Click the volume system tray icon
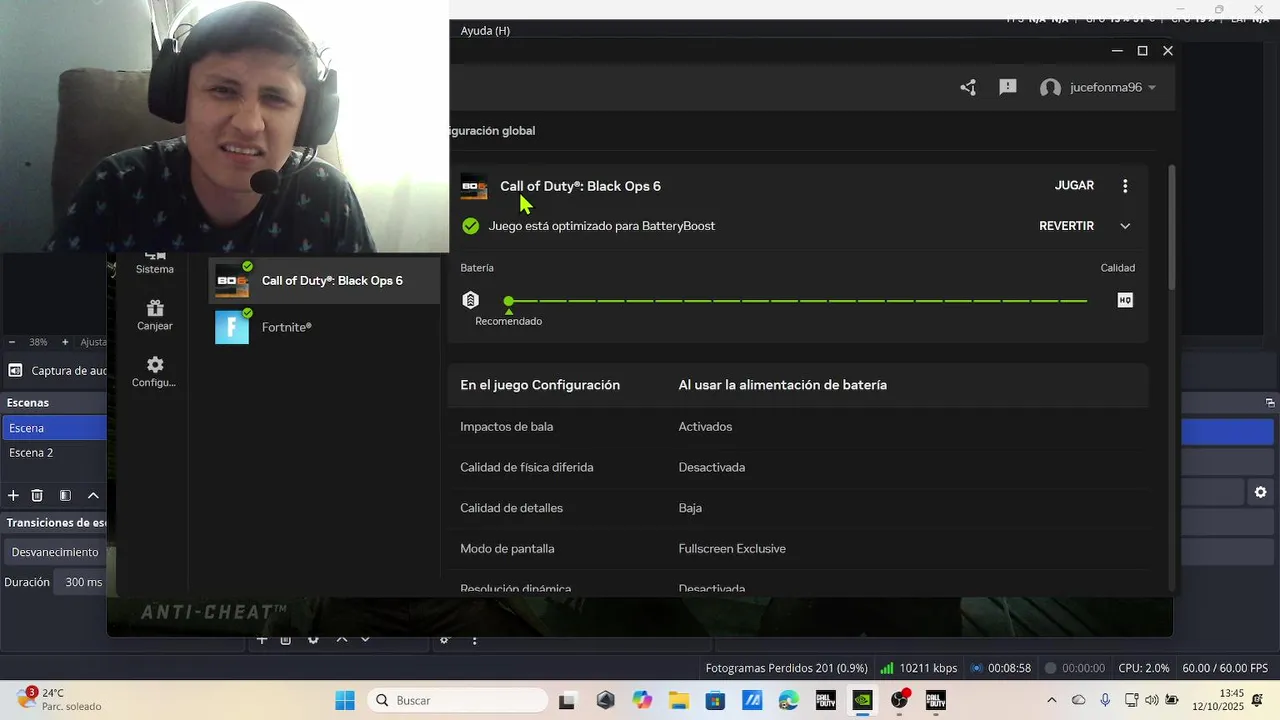The width and height of the screenshot is (1280, 720). tap(1151, 700)
